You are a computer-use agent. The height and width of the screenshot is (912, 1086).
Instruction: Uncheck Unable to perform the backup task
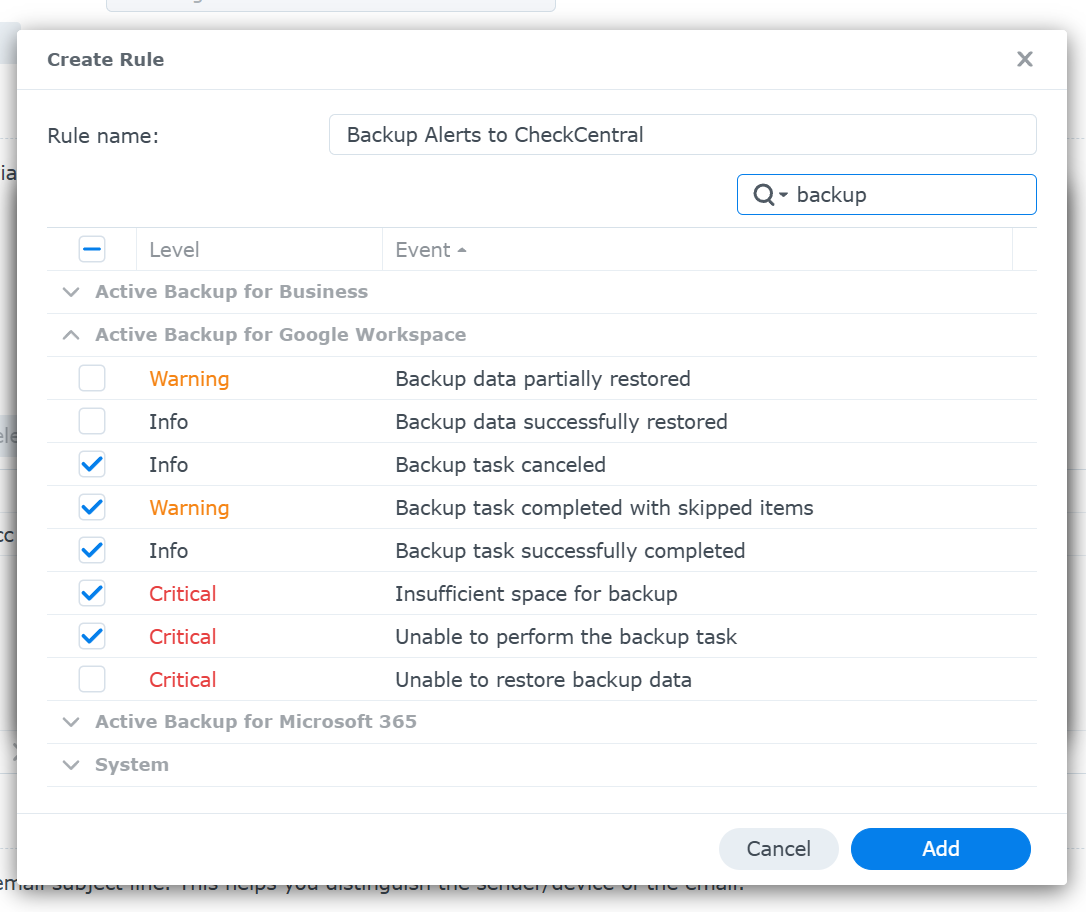coord(92,636)
